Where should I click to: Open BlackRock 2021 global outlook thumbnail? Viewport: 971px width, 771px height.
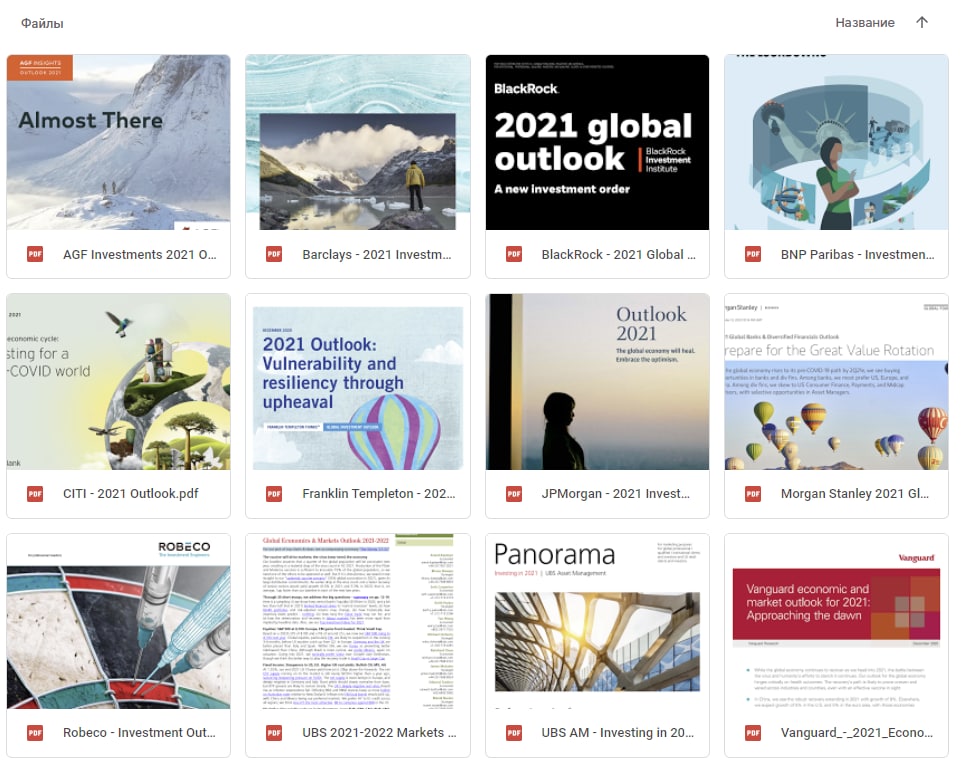(598, 142)
